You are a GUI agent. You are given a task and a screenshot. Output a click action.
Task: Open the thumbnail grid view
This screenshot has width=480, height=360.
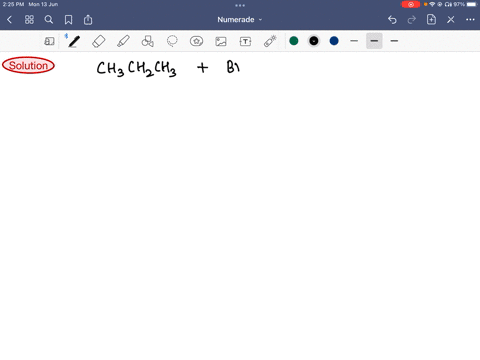[x=29, y=20]
